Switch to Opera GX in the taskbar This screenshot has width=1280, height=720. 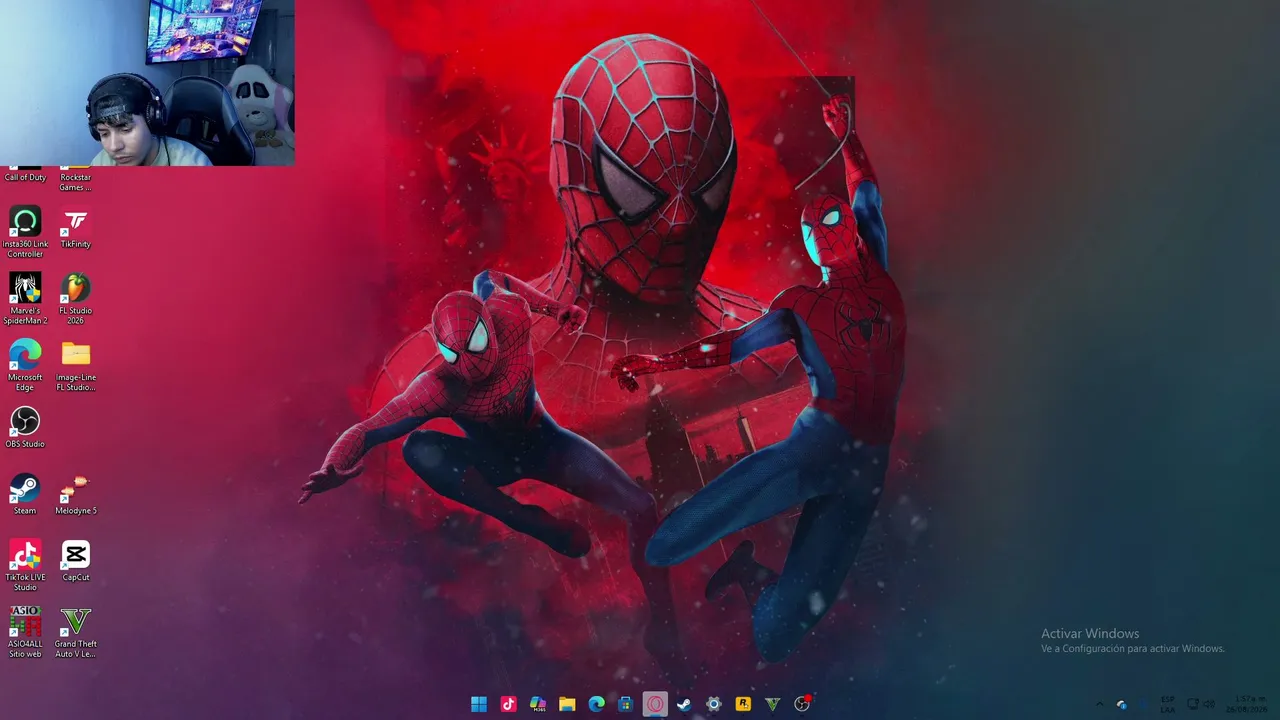tap(655, 704)
